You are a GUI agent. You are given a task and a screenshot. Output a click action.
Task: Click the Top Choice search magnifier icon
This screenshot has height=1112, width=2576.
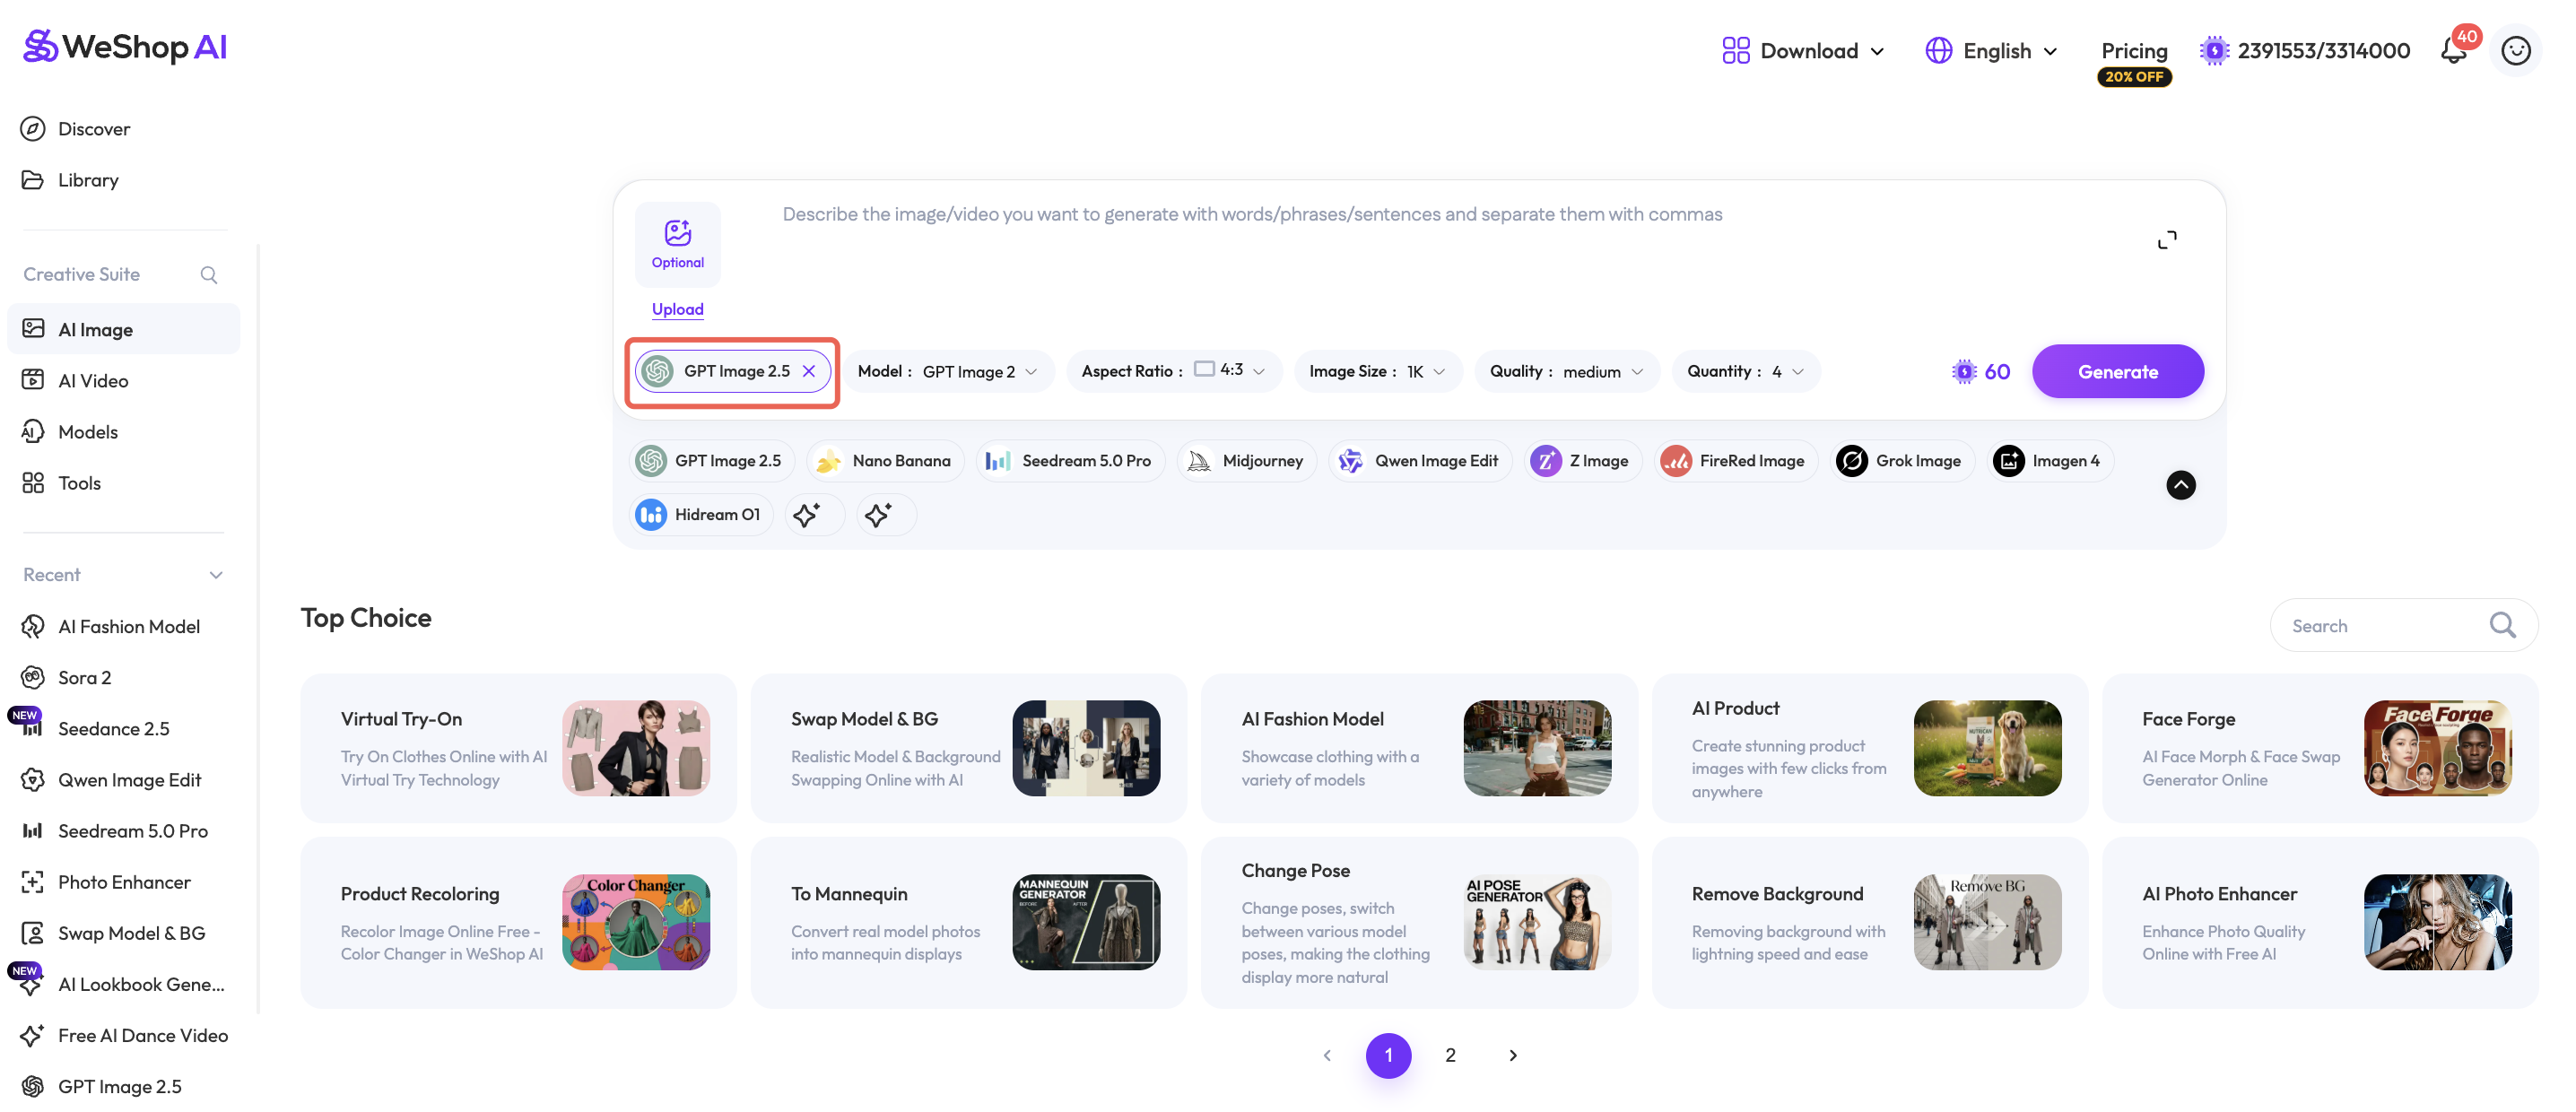click(2502, 625)
